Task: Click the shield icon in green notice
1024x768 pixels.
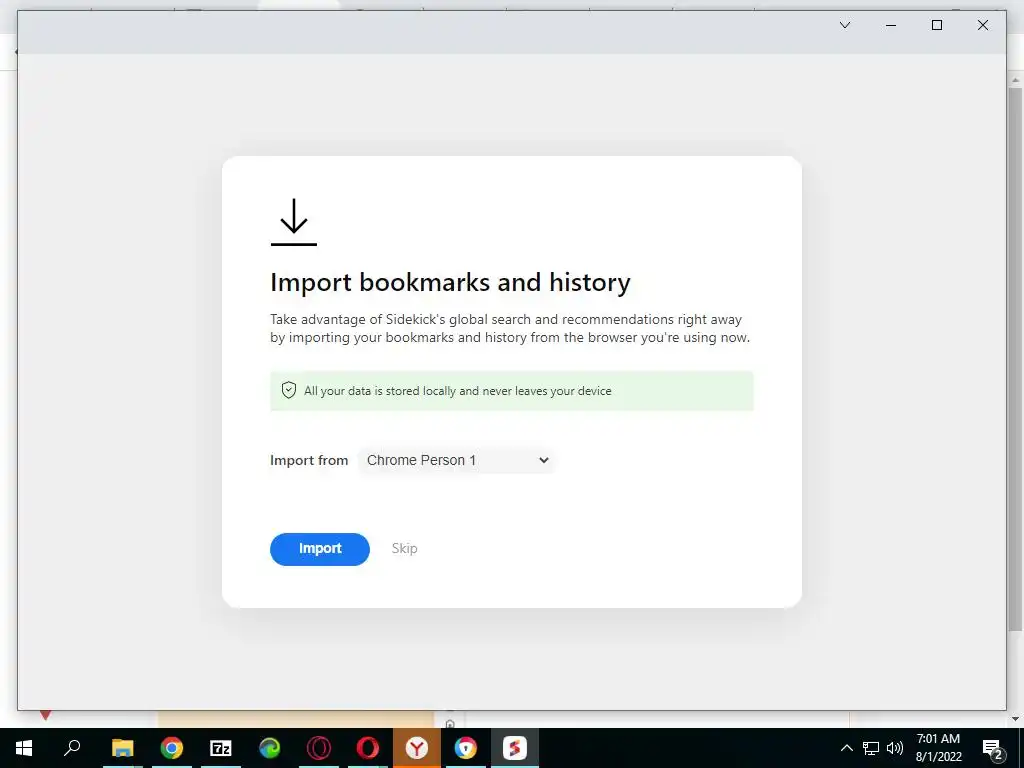Action: [289, 391]
